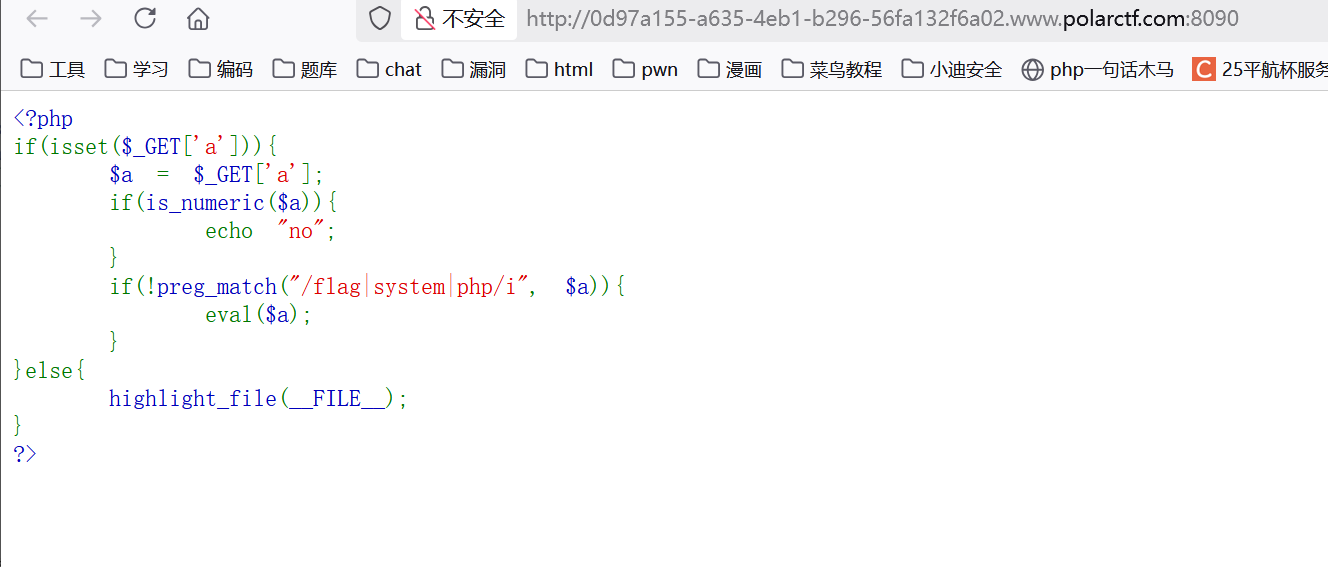
Task: Open the 漏洞 bookmark folder
Action: (474, 69)
